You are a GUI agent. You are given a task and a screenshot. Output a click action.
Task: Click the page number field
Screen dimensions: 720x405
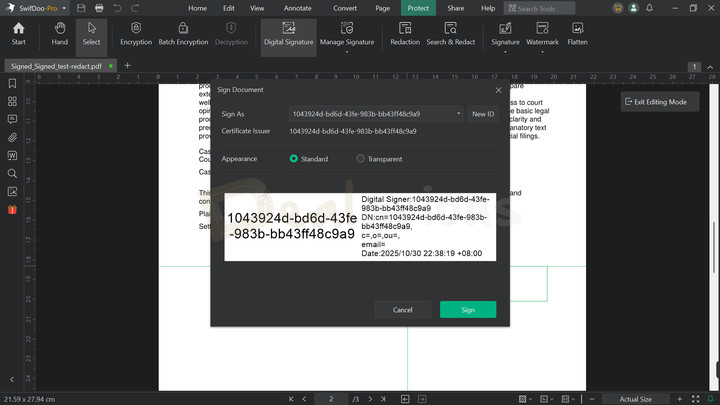[331, 399]
